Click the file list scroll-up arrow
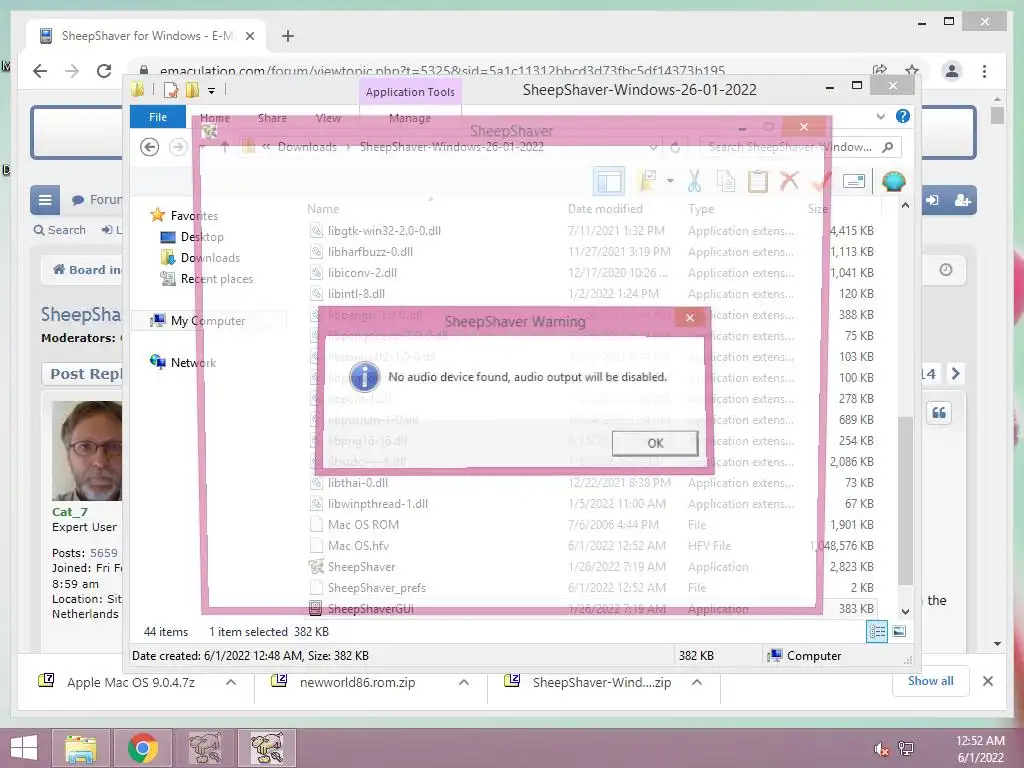Image resolution: width=1024 pixels, height=768 pixels. pos(905,206)
